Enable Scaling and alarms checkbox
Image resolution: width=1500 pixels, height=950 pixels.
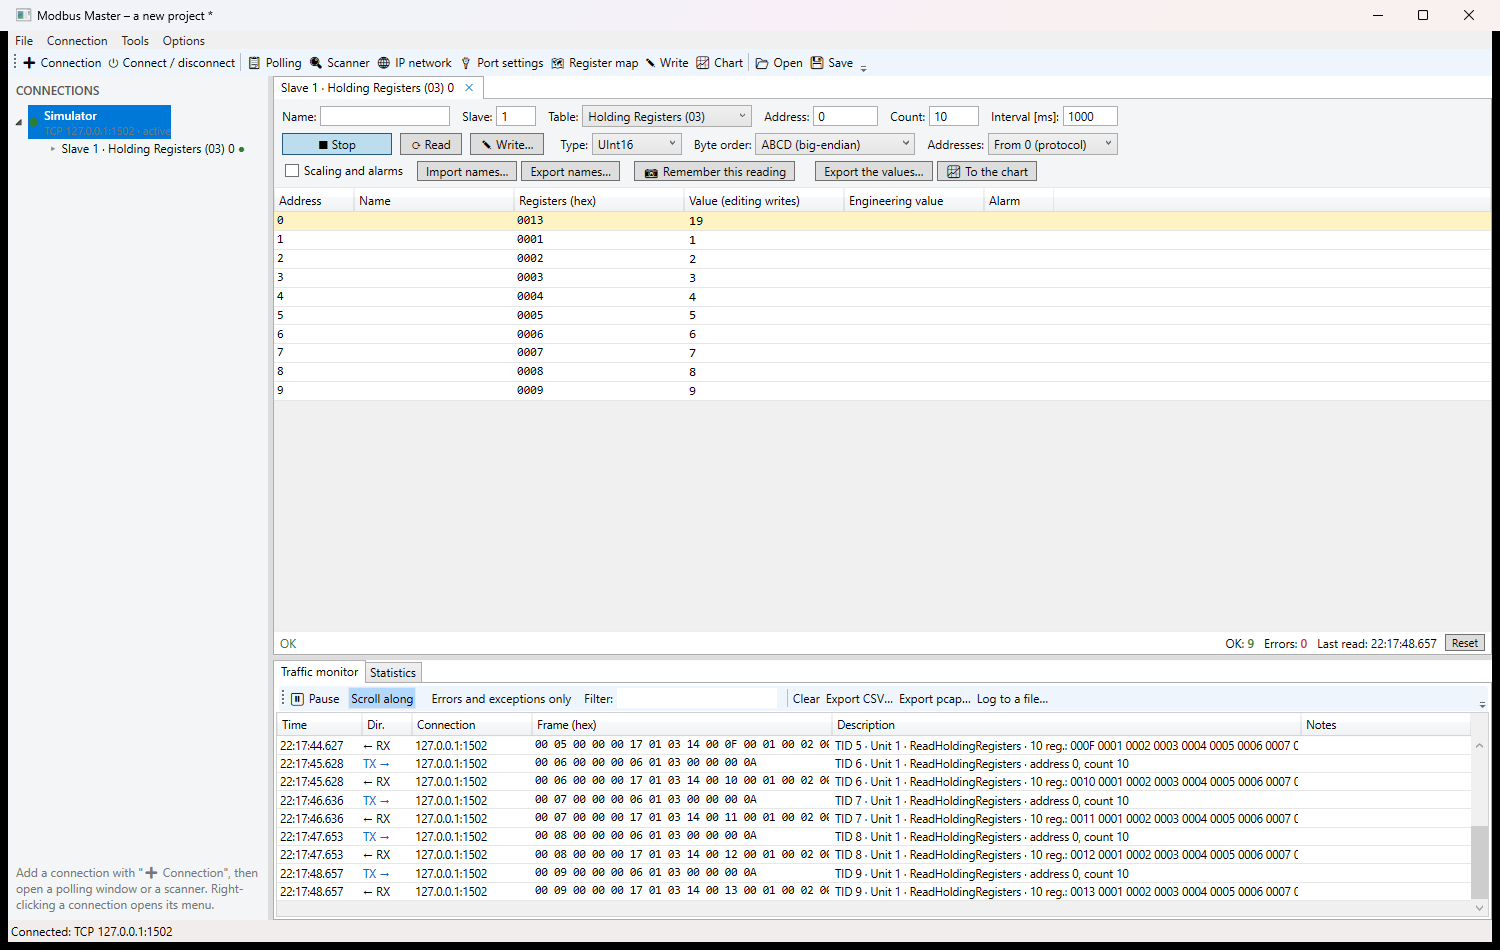[292, 171]
